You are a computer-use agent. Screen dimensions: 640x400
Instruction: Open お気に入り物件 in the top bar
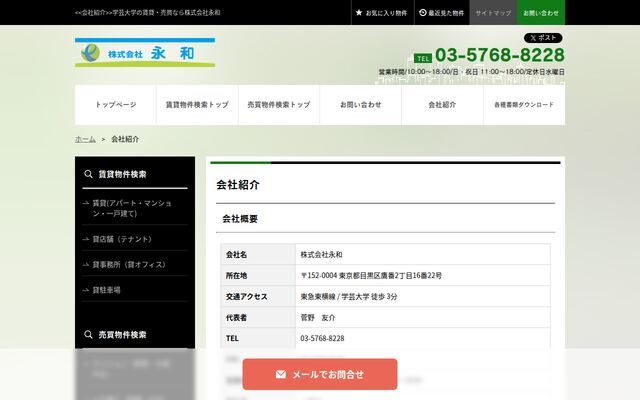382,13
